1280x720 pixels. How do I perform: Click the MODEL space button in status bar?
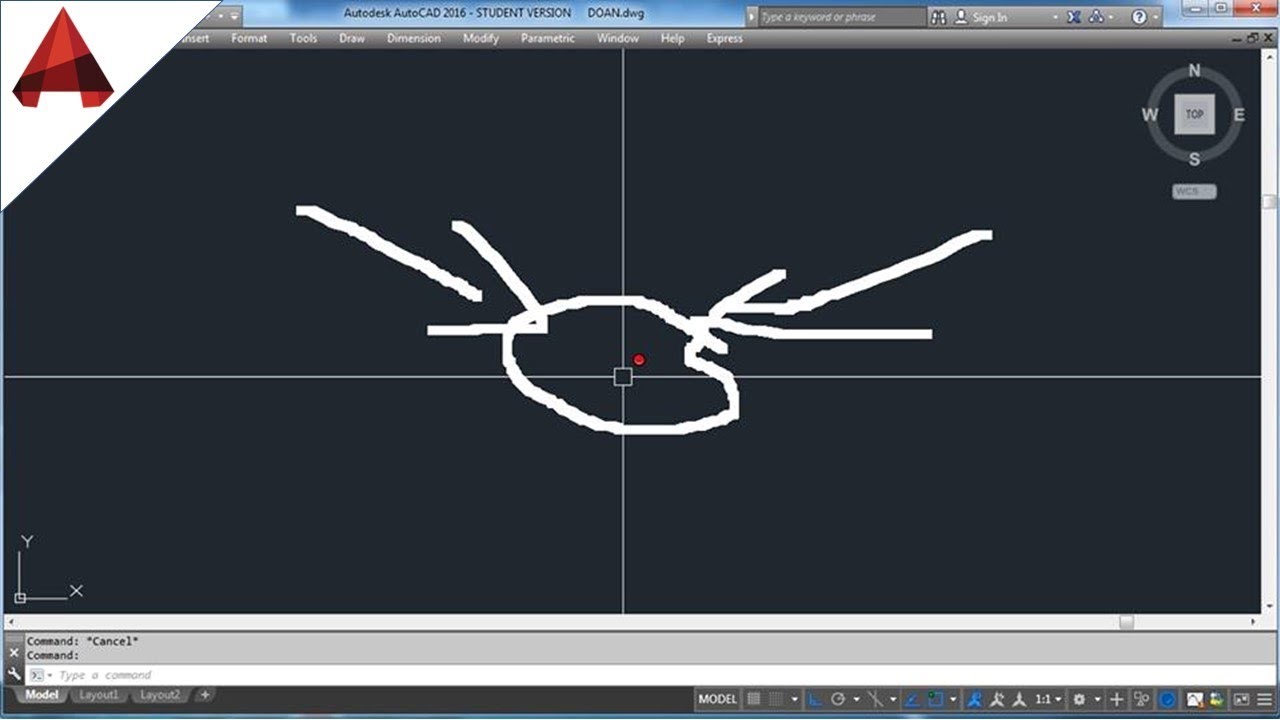(x=718, y=699)
